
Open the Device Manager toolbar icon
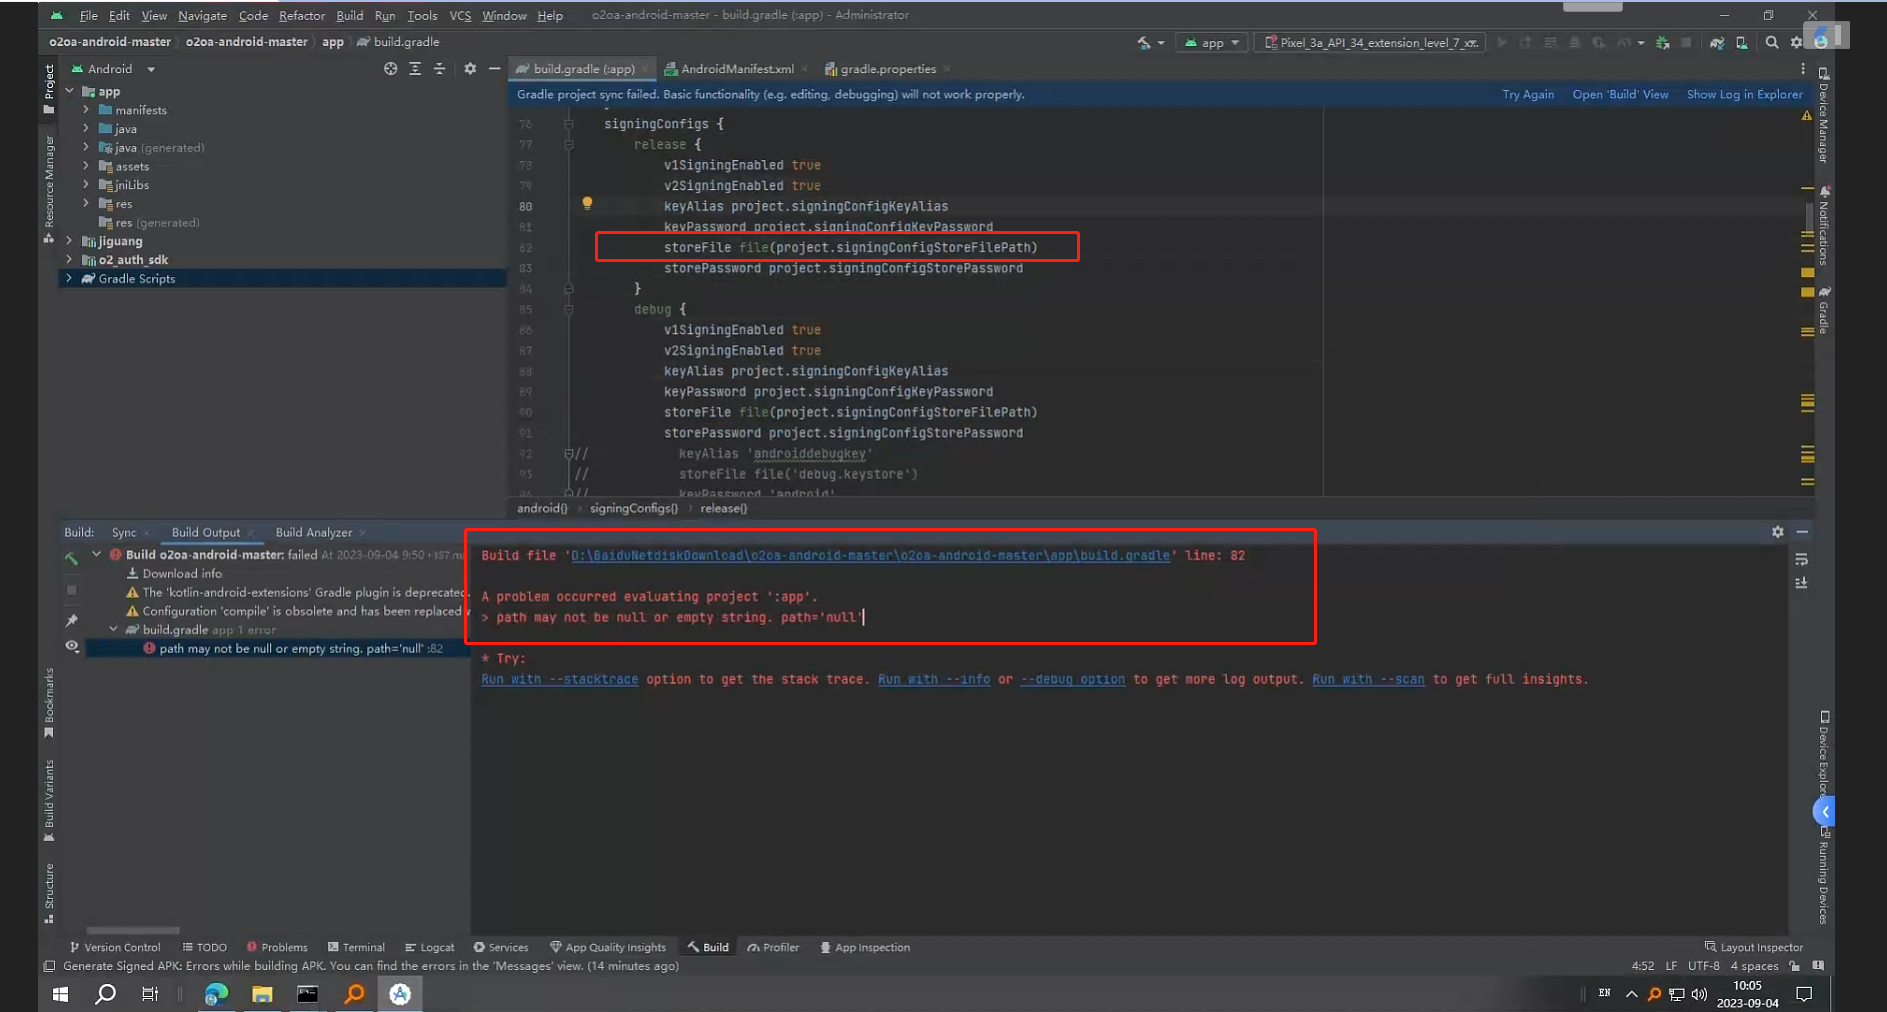click(x=1742, y=43)
